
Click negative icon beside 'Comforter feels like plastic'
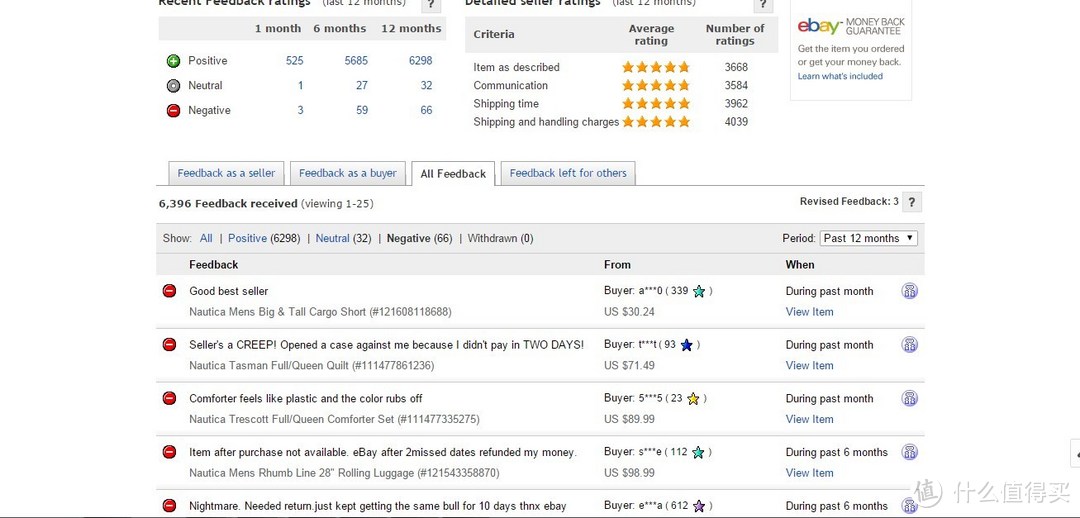169,398
